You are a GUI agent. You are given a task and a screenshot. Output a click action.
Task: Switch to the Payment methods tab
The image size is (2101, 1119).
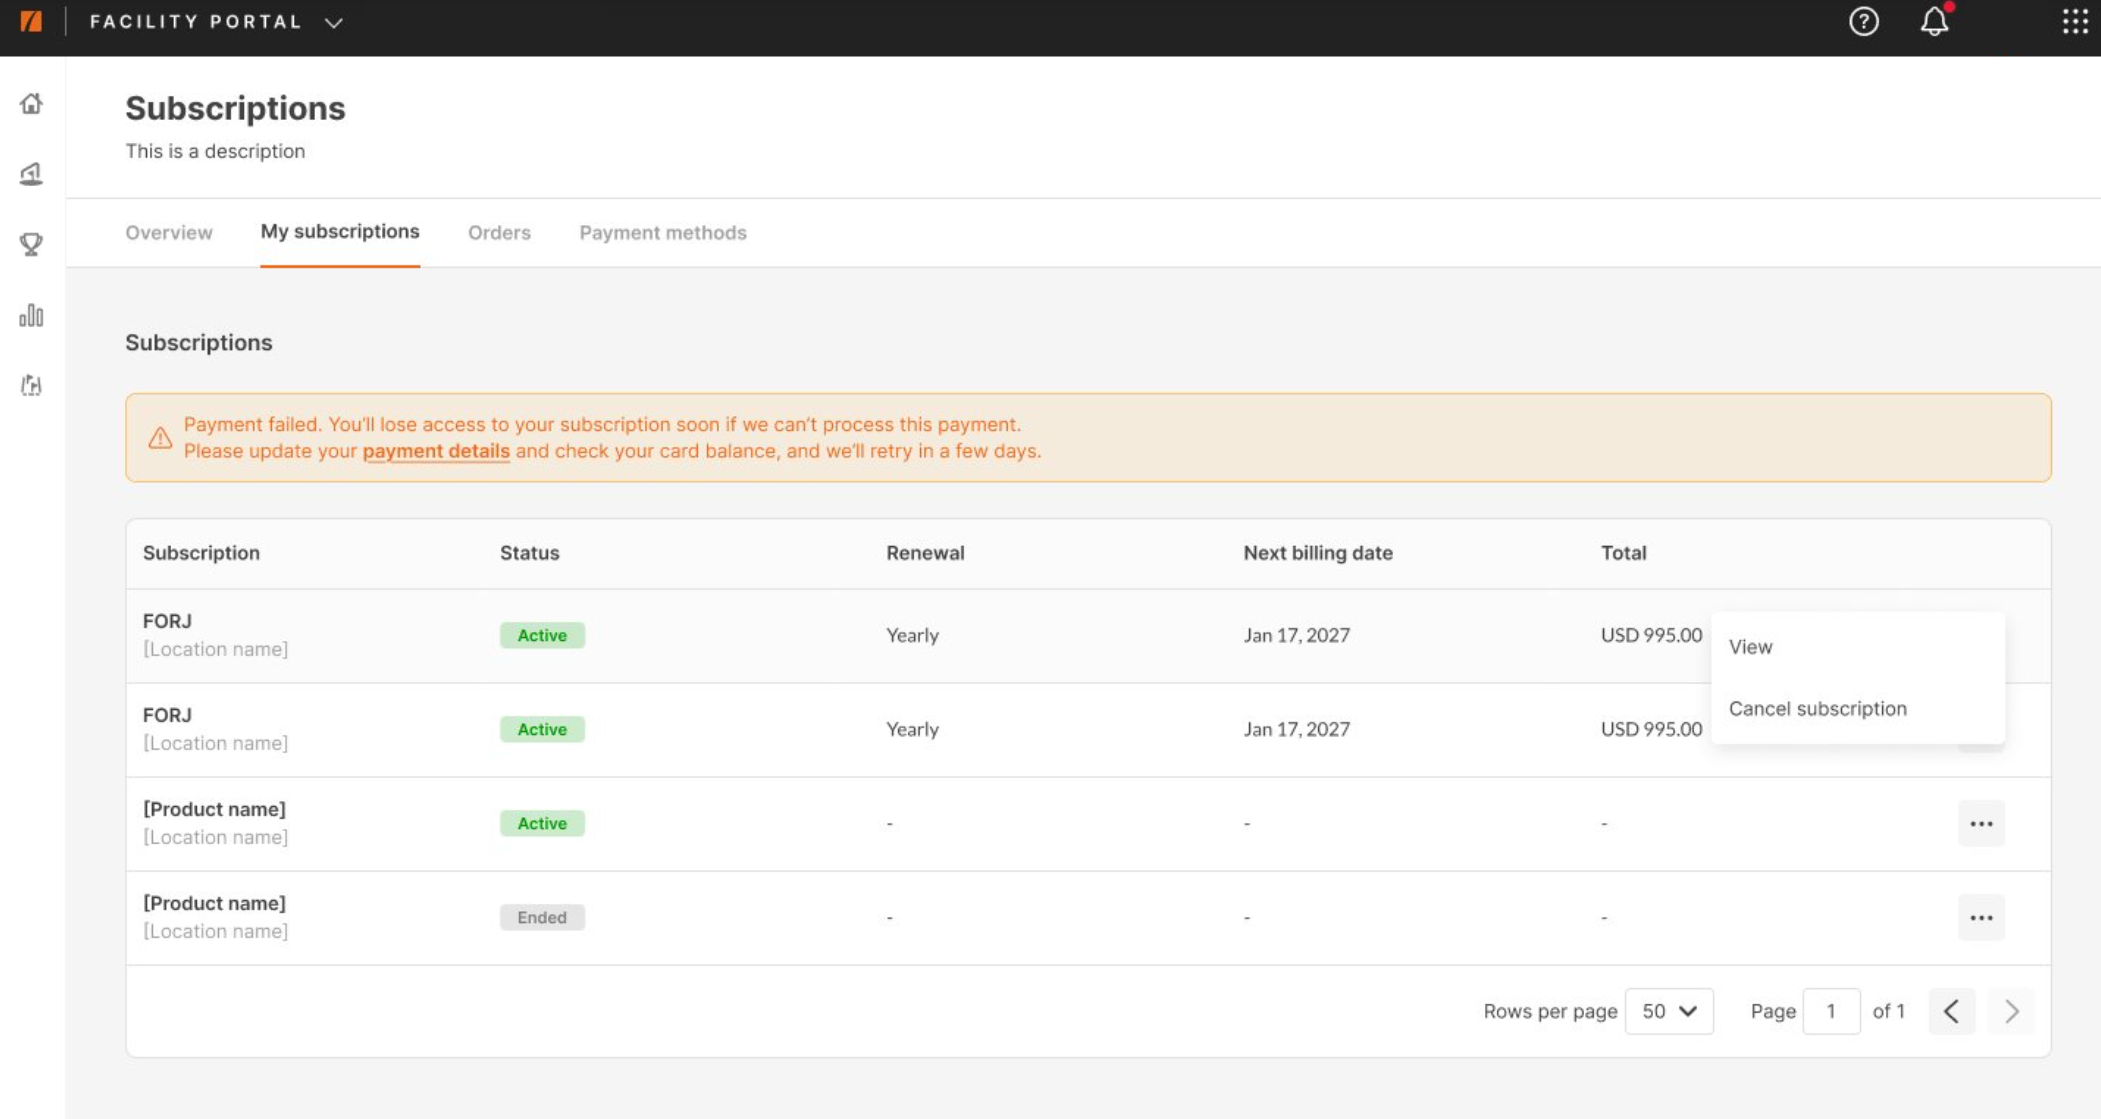tap(663, 233)
